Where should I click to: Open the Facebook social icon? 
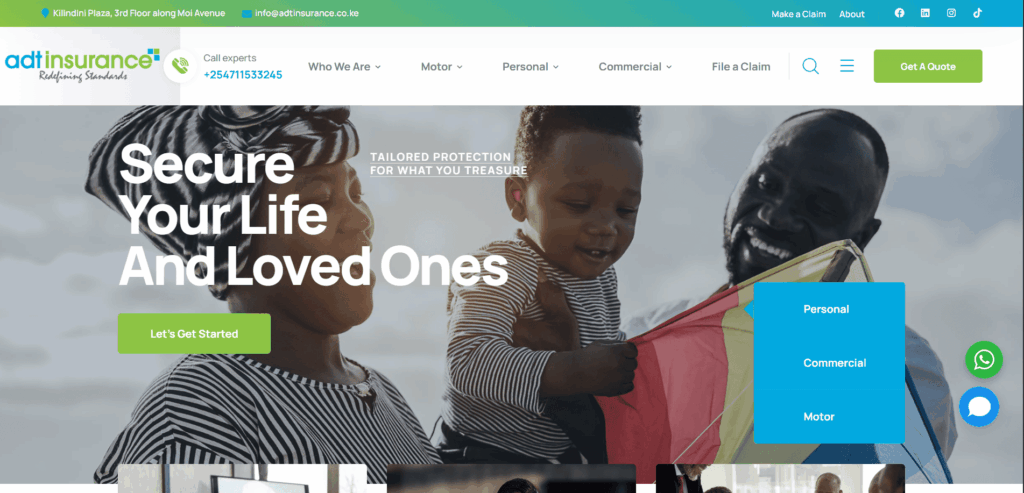click(899, 13)
